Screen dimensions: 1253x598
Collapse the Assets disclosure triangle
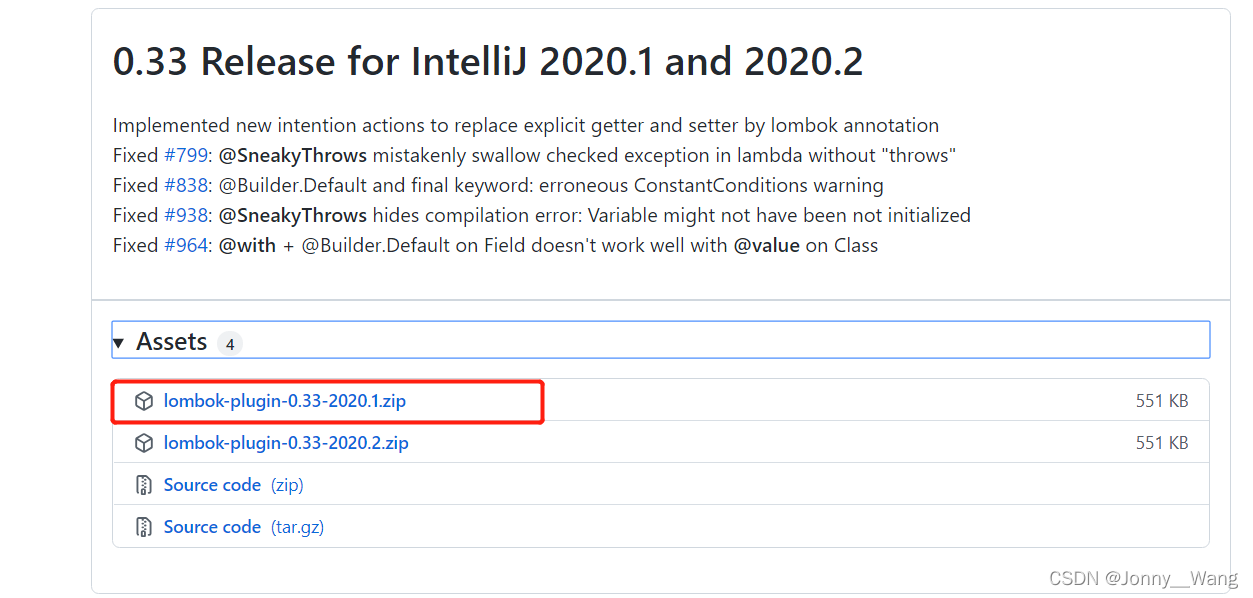tap(118, 343)
